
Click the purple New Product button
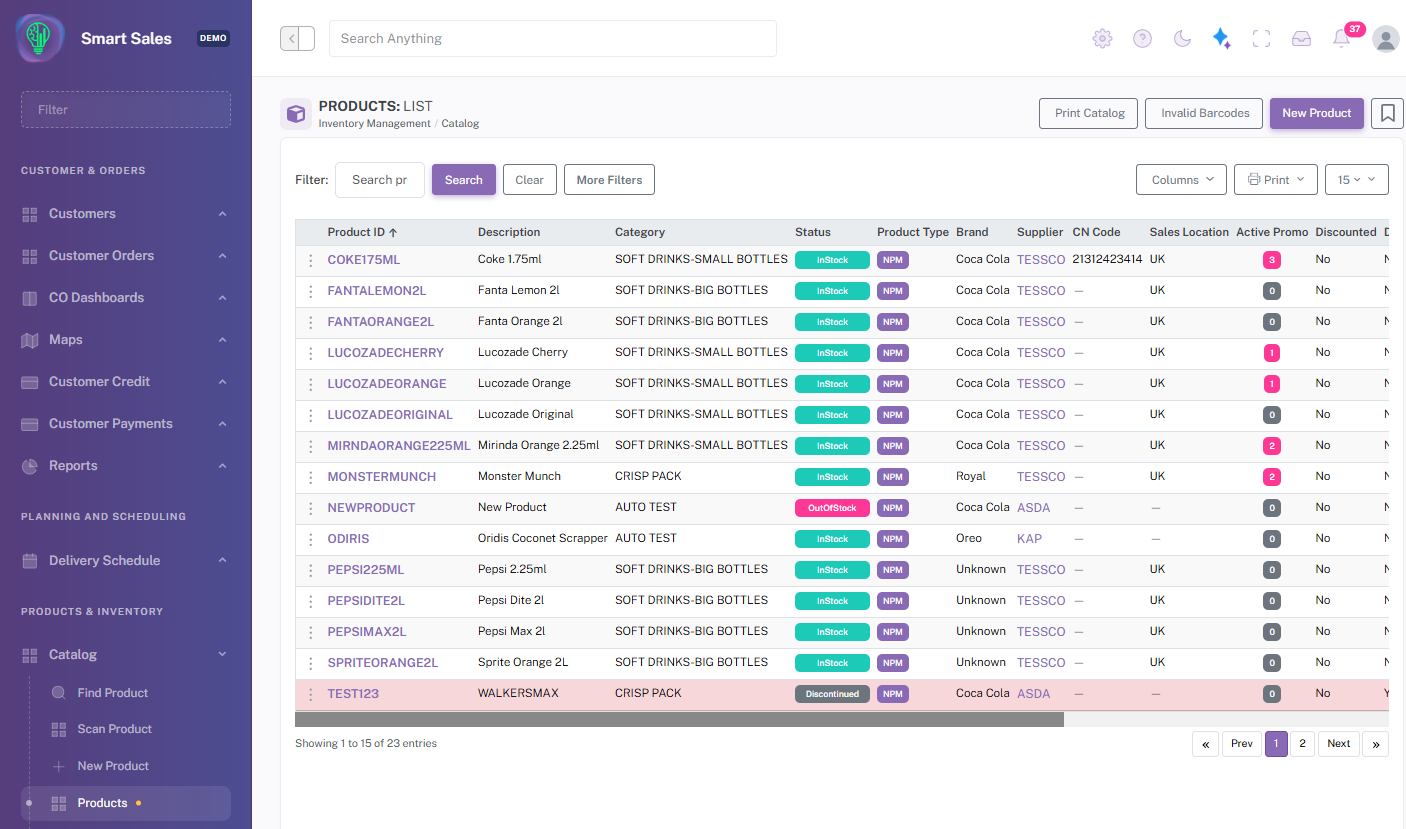(1317, 113)
